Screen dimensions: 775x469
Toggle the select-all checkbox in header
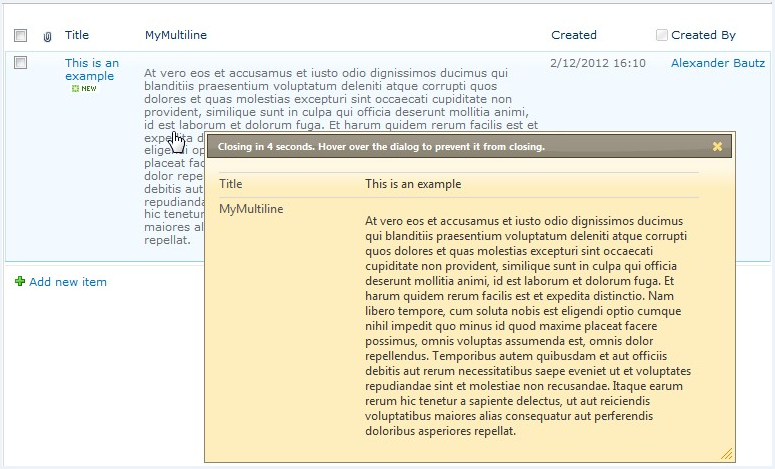click(x=21, y=35)
